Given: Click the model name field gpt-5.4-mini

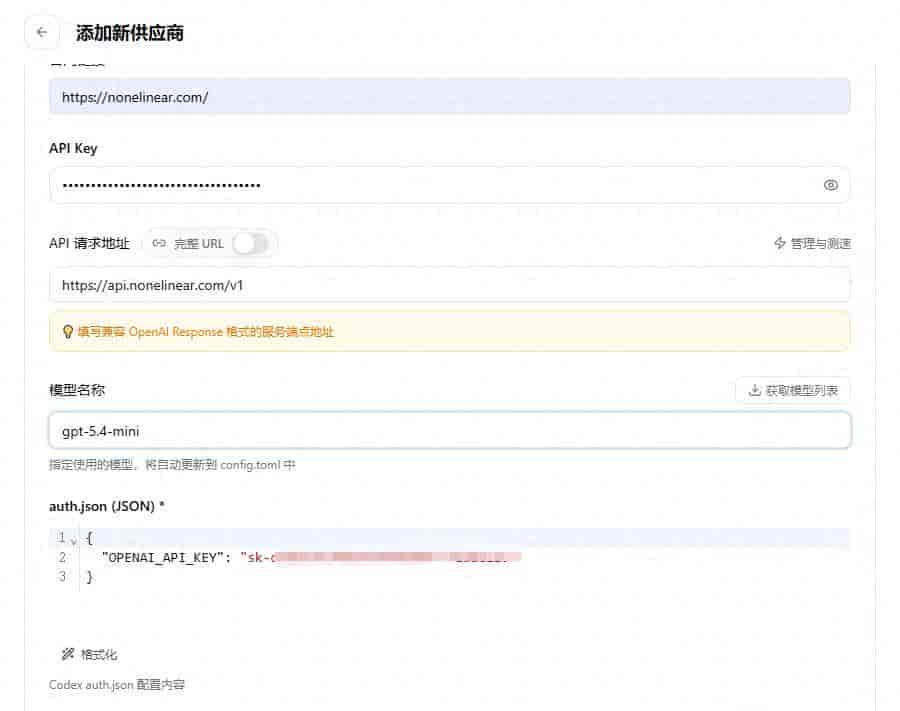Looking at the screenshot, I should pyautogui.click(x=449, y=430).
